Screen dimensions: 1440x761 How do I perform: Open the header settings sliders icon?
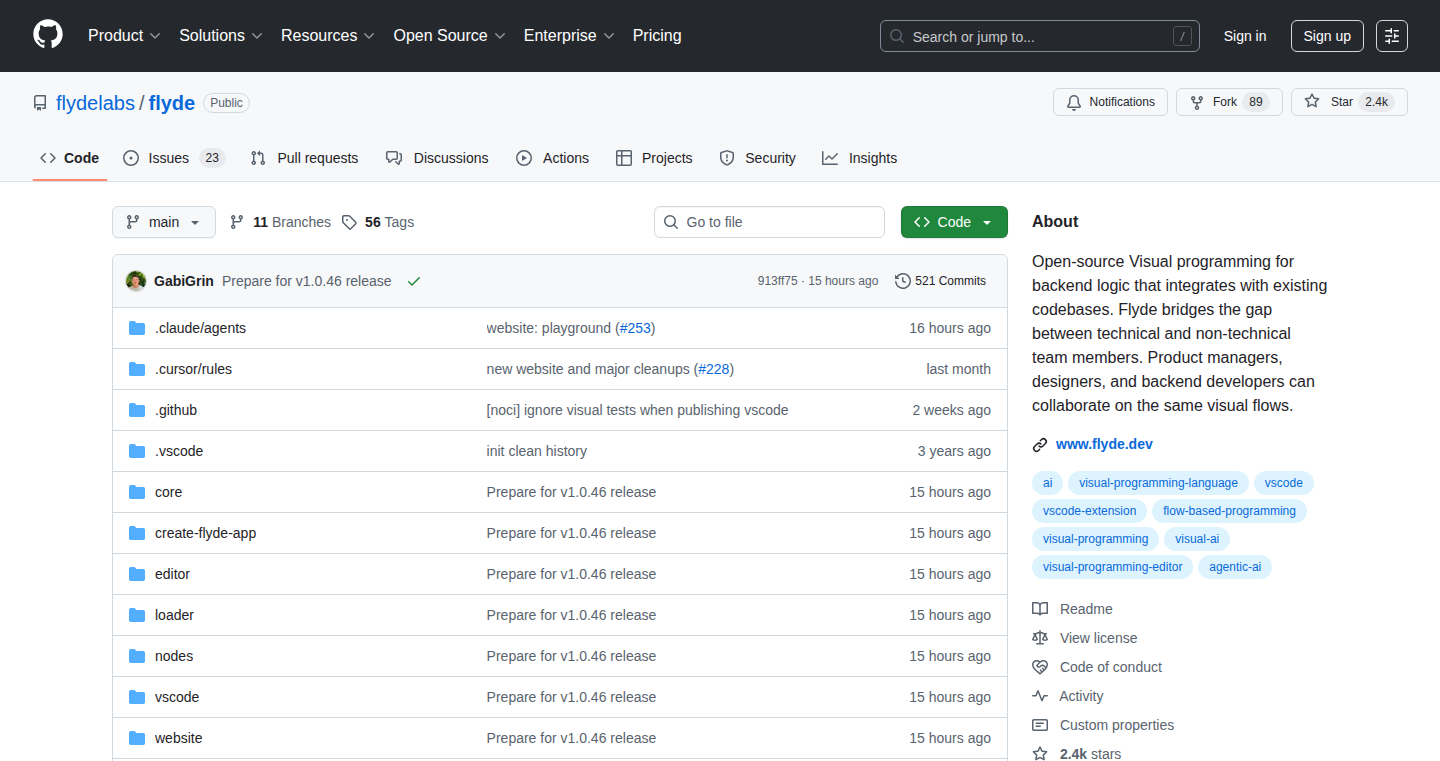pos(1392,36)
